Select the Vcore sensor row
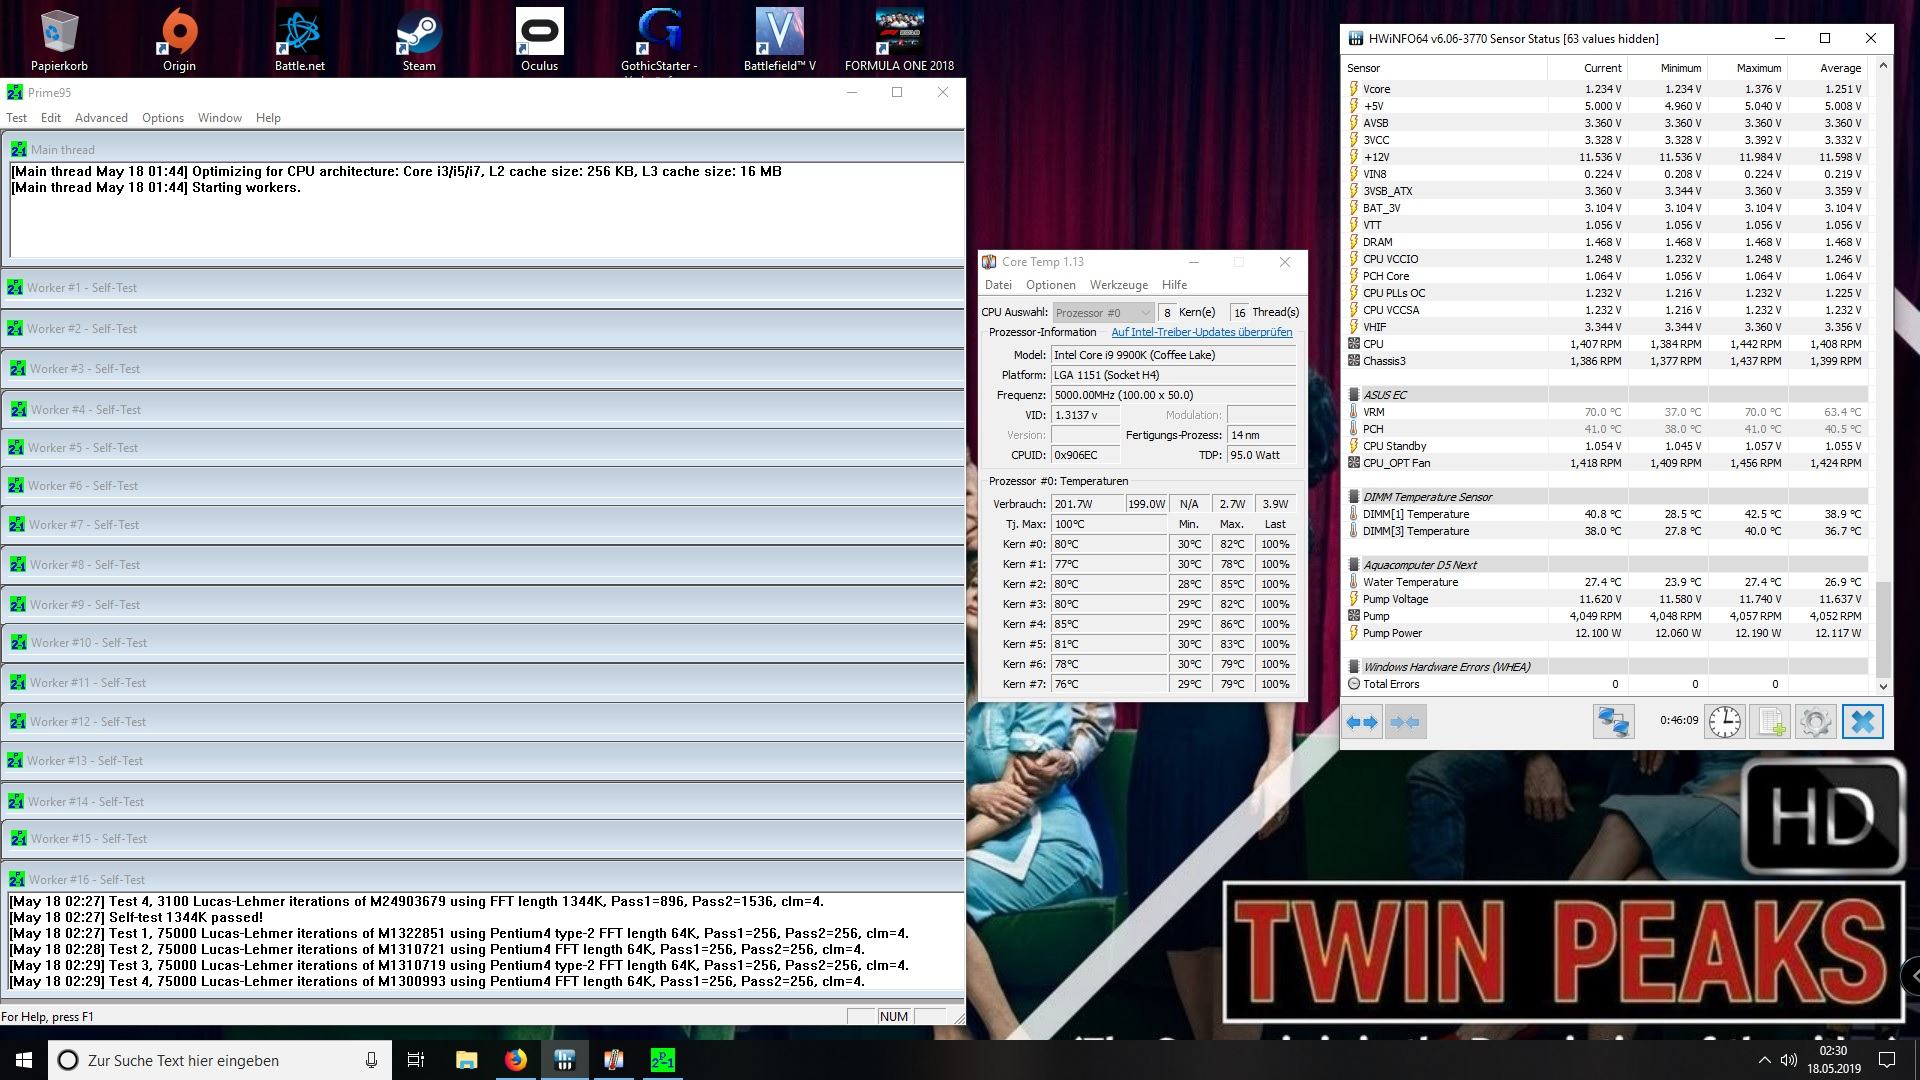 coord(1606,89)
